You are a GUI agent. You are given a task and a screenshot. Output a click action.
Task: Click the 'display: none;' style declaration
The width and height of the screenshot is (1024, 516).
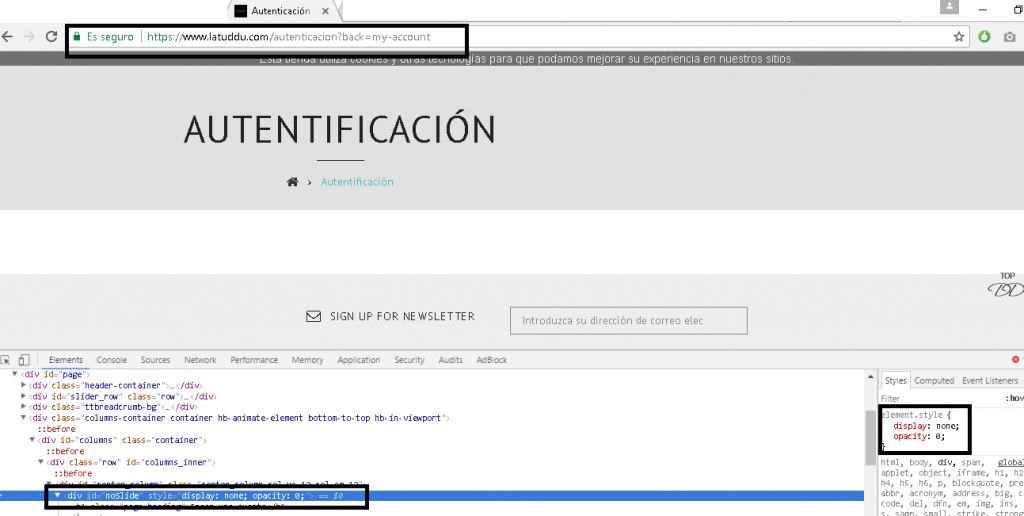926,426
